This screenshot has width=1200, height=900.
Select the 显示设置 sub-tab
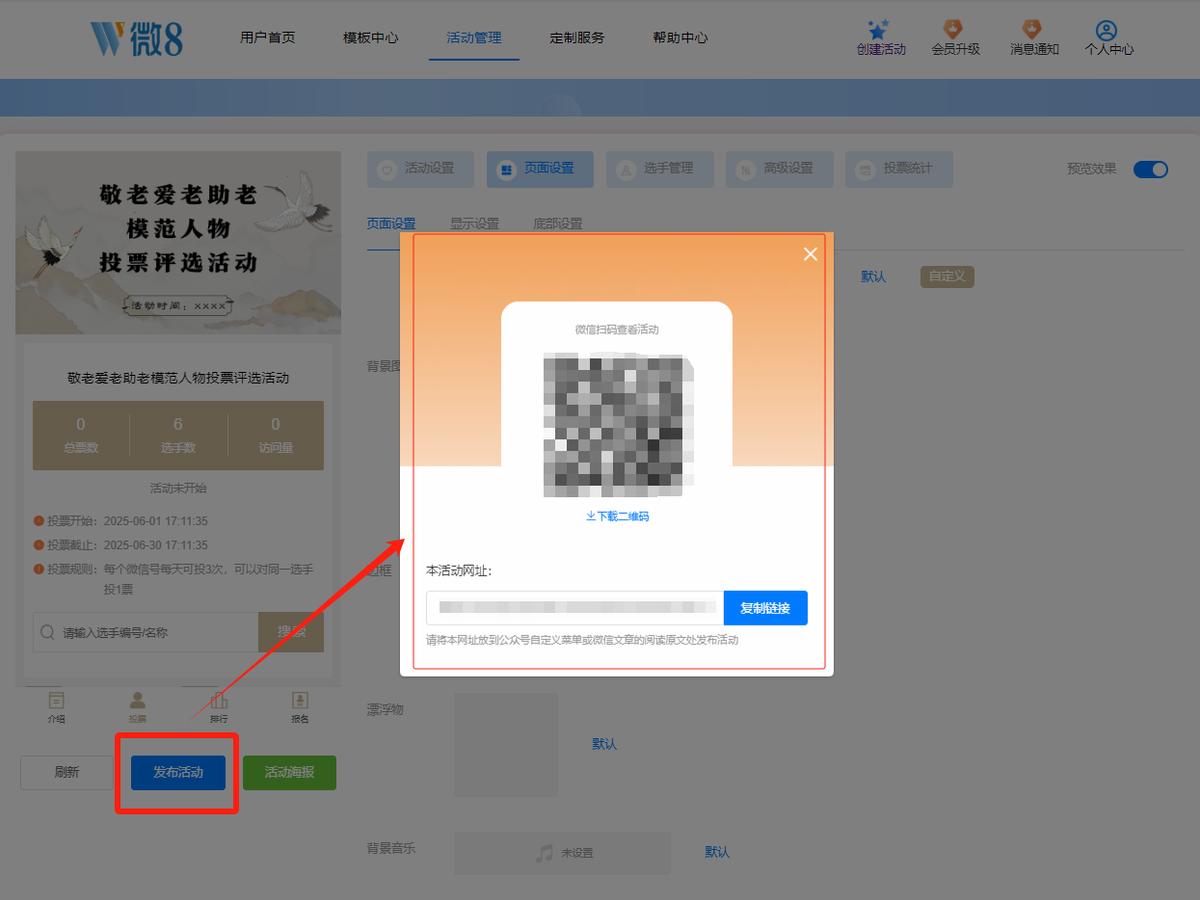click(x=474, y=224)
